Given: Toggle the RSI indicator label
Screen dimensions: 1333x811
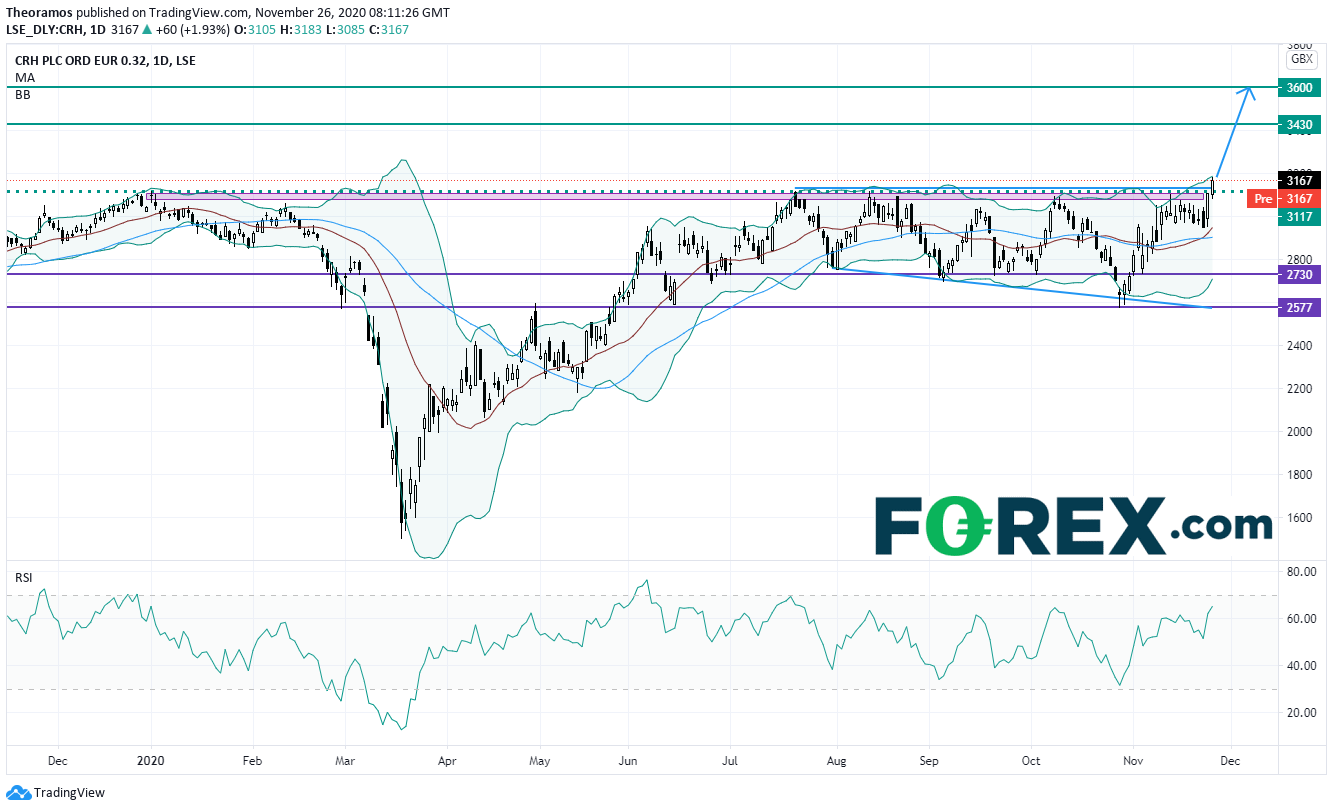Looking at the screenshot, I should pyautogui.click(x=23, y=577).
